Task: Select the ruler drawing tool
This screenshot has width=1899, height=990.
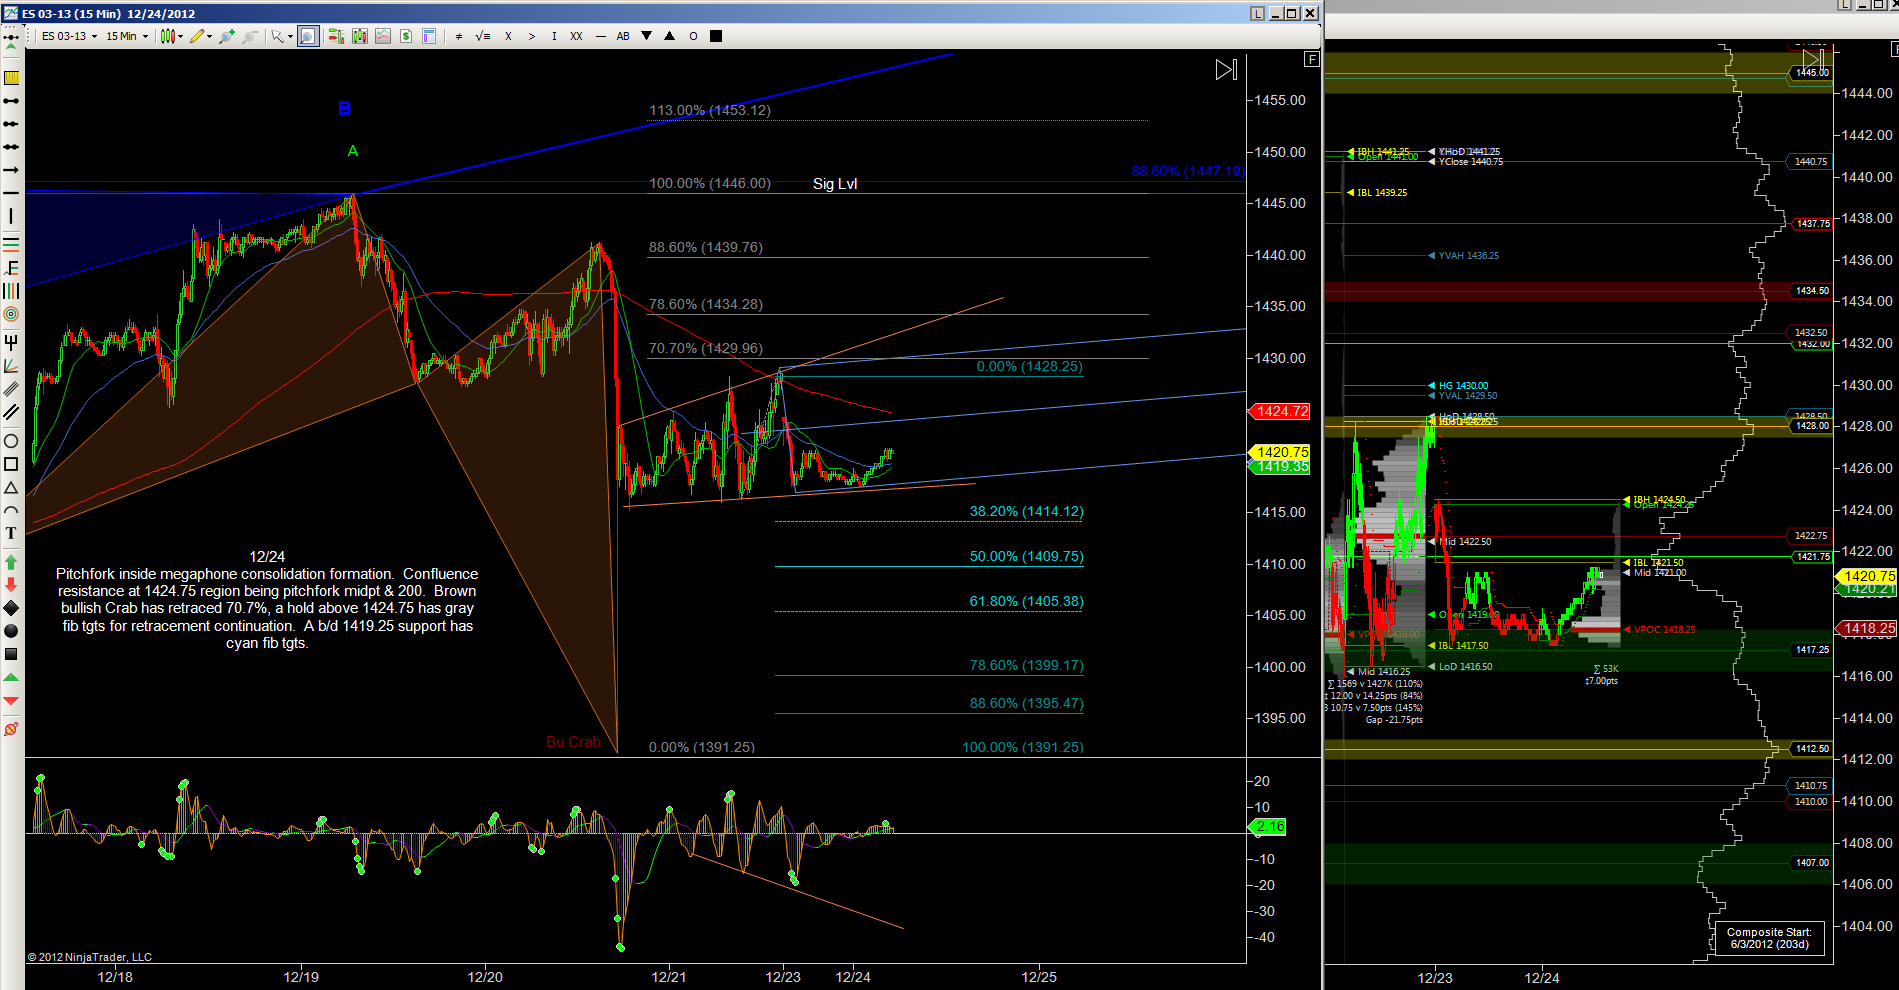Action: click(x=11, y=78)
